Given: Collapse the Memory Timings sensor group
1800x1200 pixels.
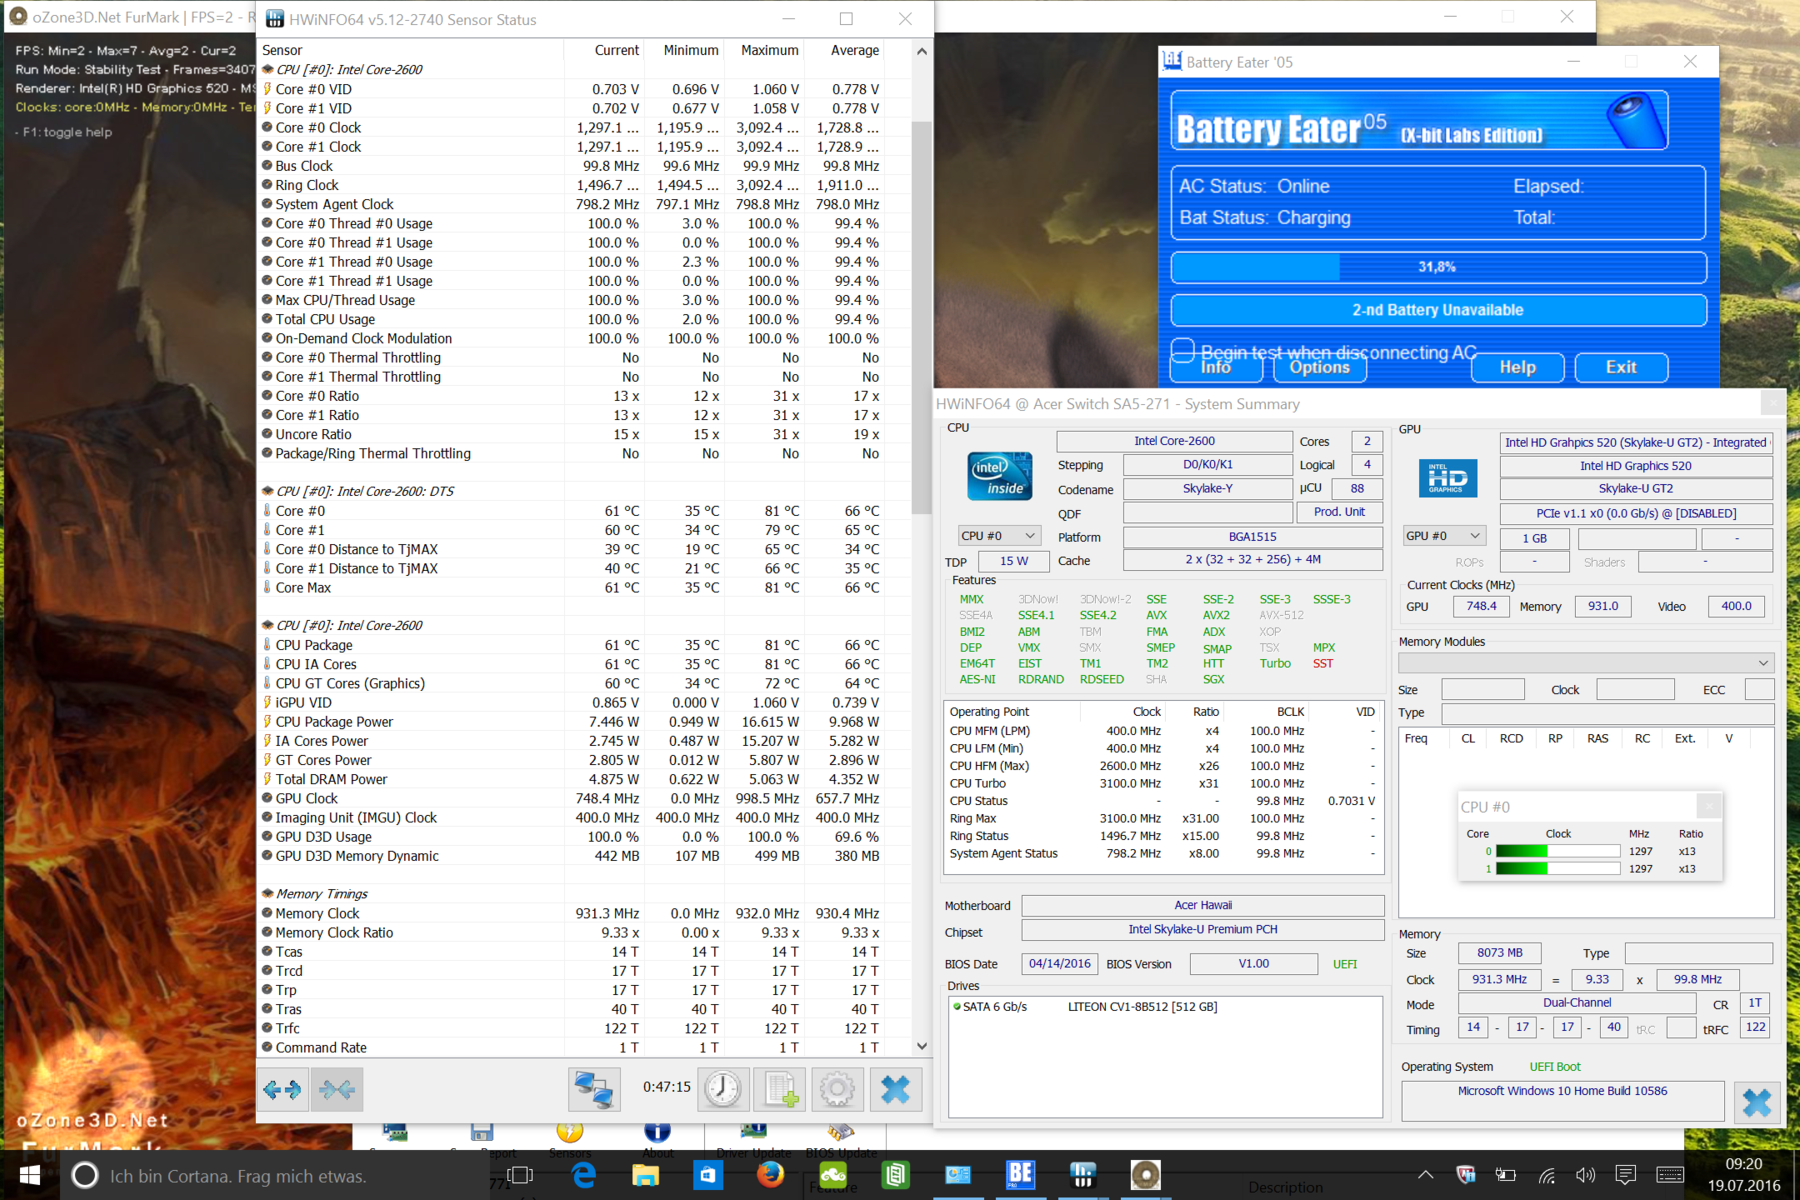Looking at the screenshot, I should 268,894.
